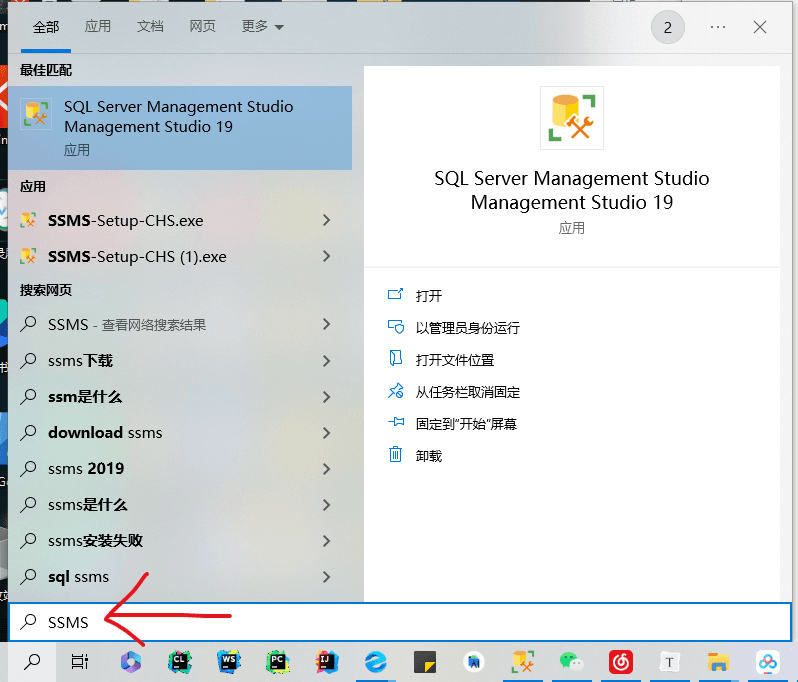Select the 'ssms下载' suggestion
The width and height of the screenshot is (798, 682).
(180, 361)
